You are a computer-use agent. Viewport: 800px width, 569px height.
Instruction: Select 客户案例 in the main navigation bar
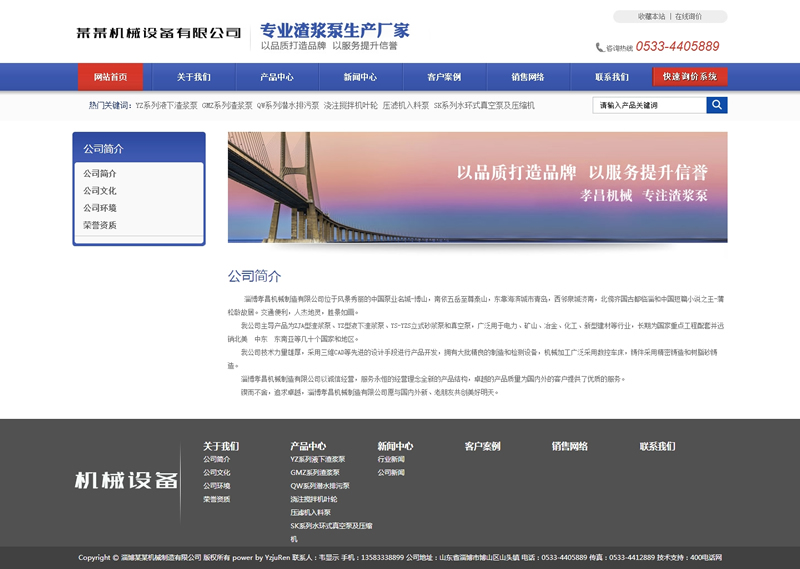[444, 77]
